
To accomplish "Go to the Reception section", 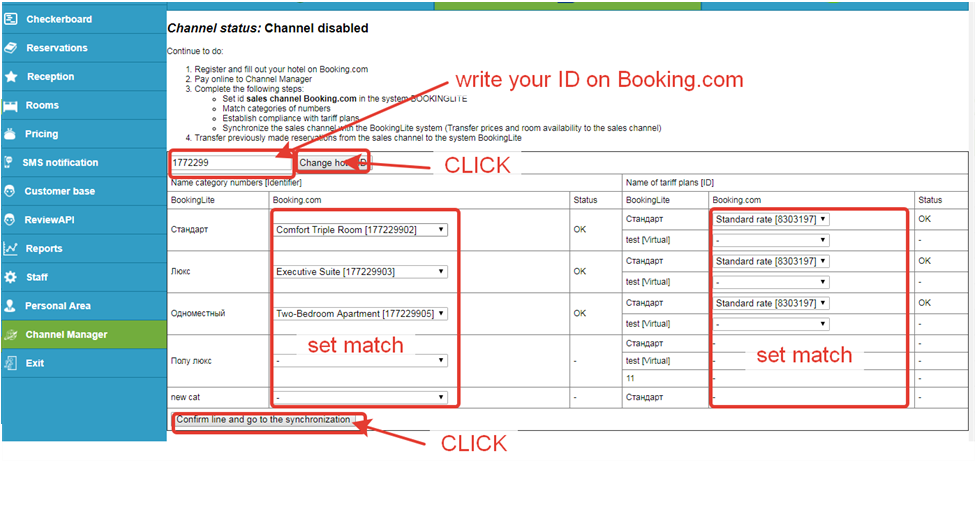I will [x=84, y=77].
